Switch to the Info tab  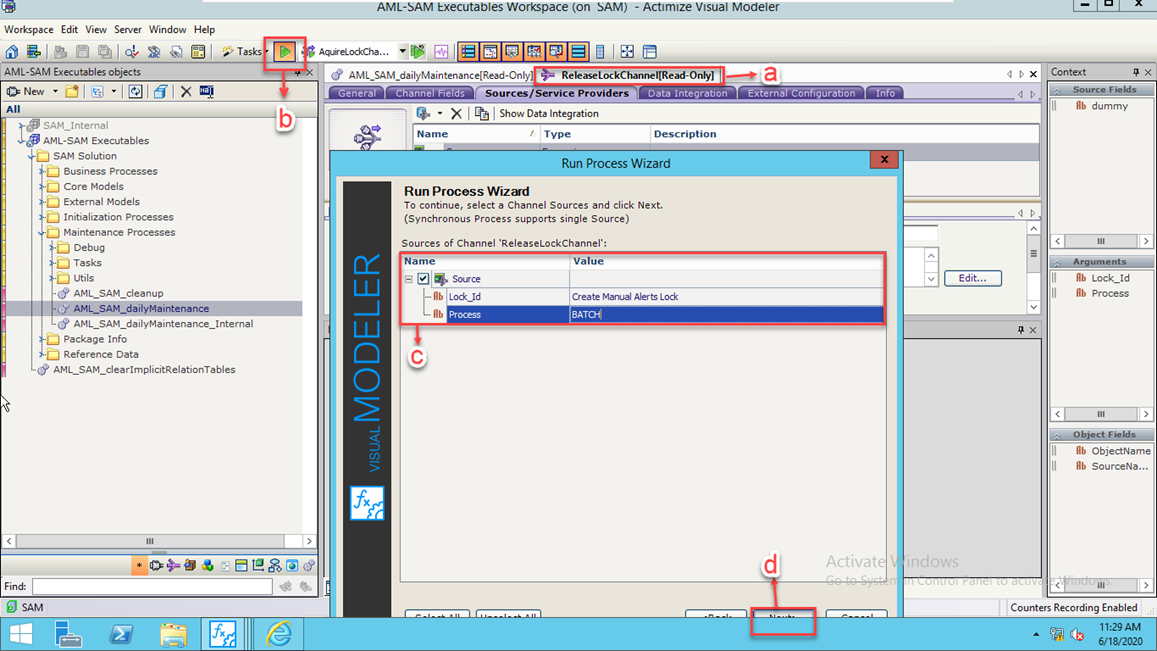[x=885, y=93]
